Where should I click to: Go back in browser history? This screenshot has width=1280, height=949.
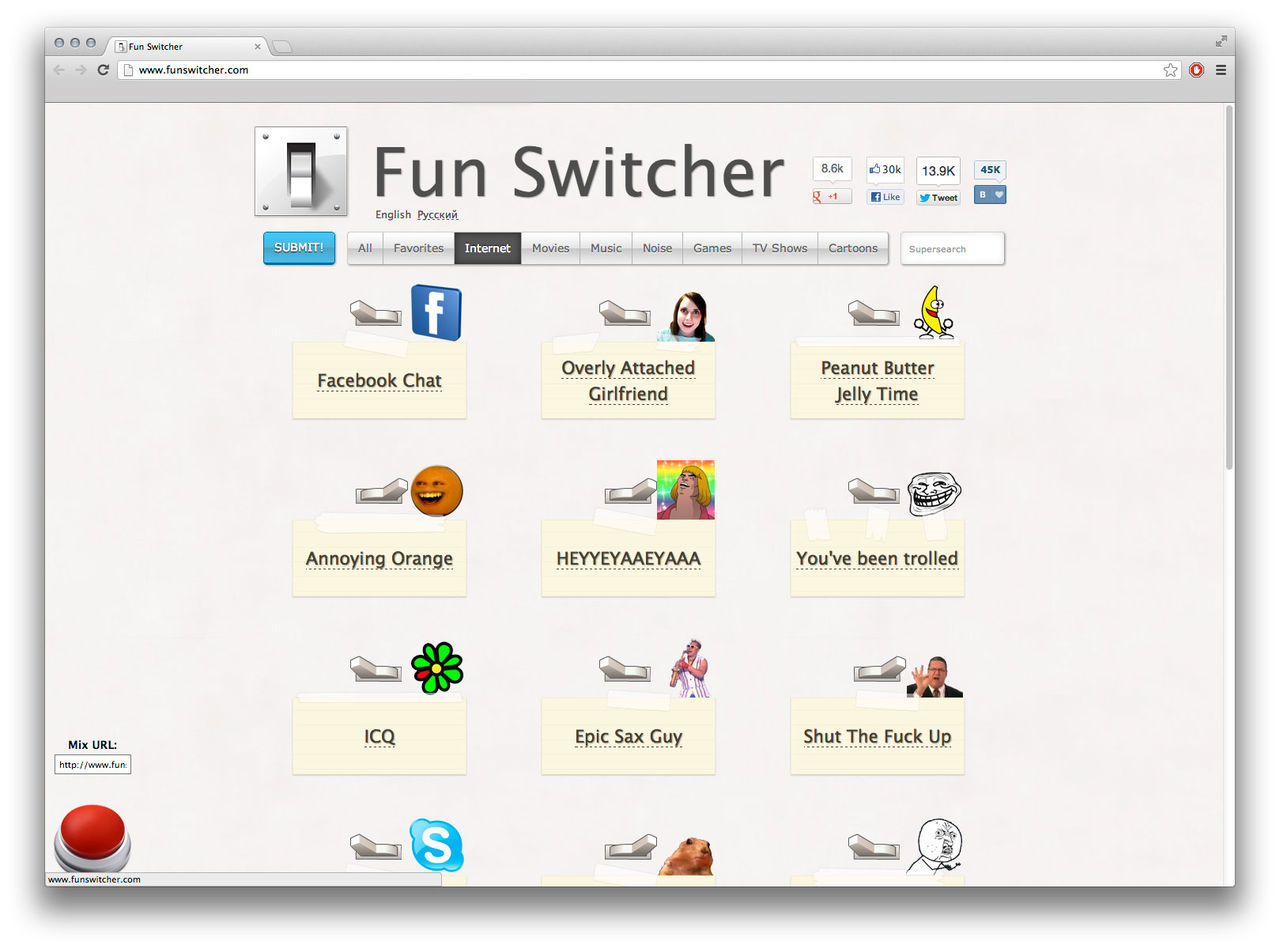59,70
